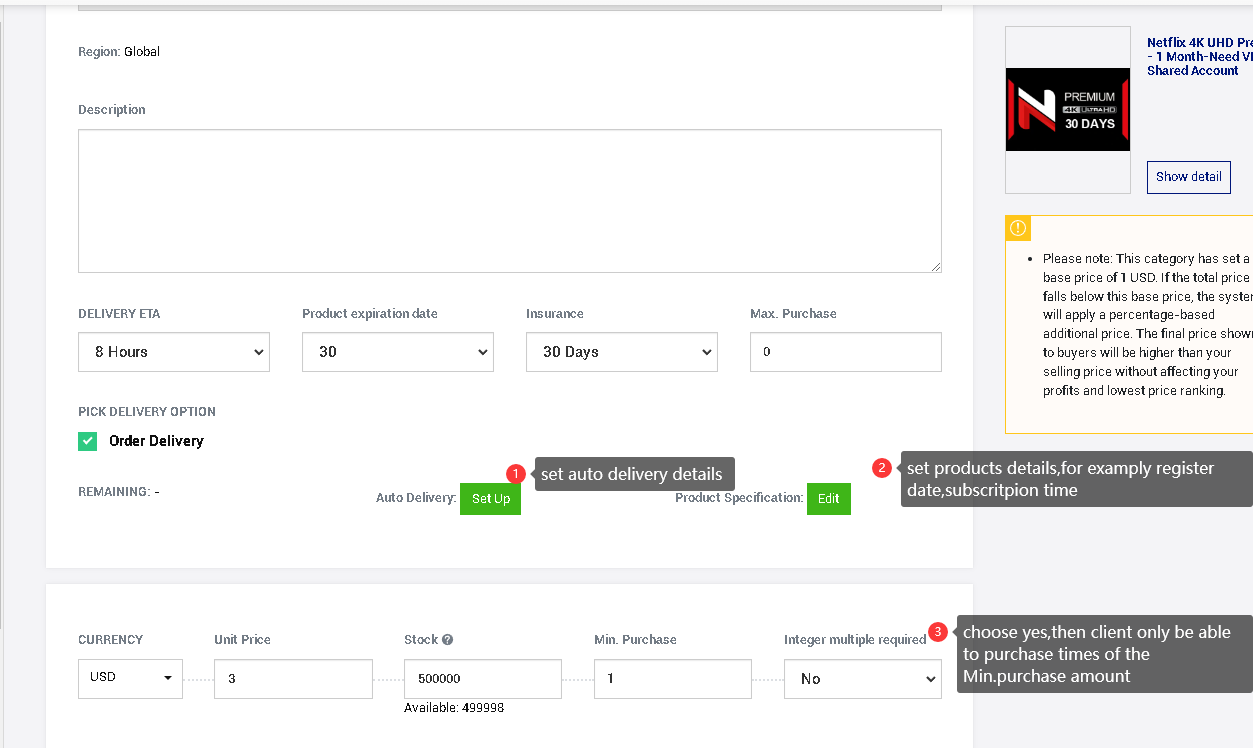Toggle the Order Delivery checkbox
The height and width of the screenshot is (748, 1253).
point(88,441)
